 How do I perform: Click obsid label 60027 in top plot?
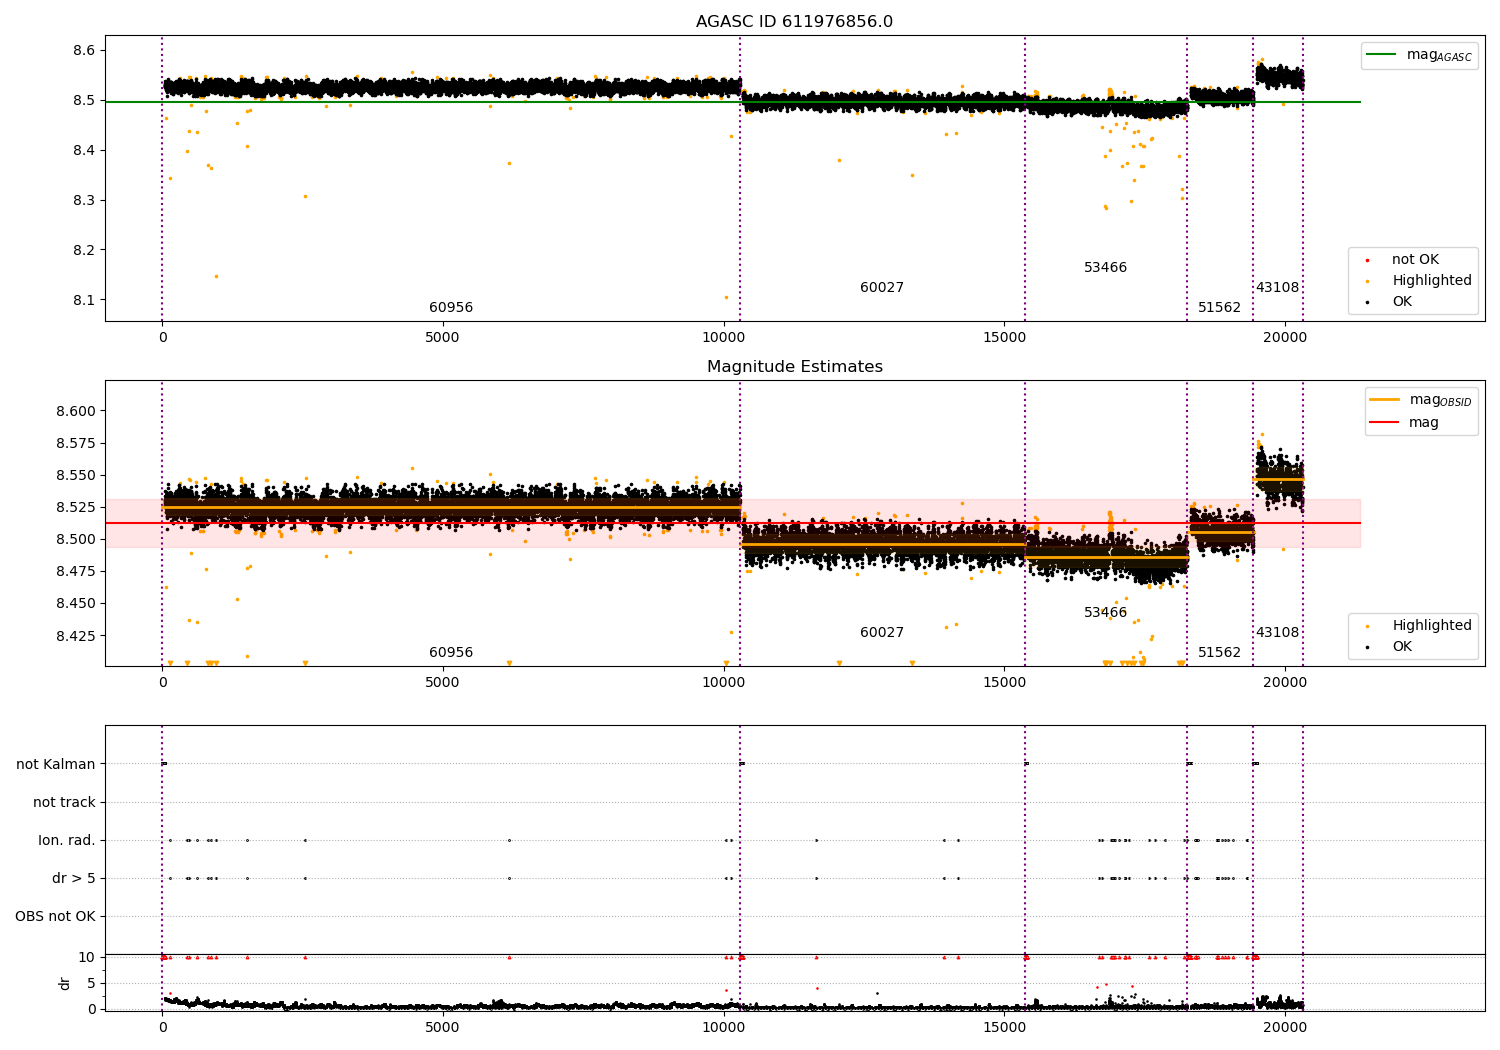[x=882, y=288]
